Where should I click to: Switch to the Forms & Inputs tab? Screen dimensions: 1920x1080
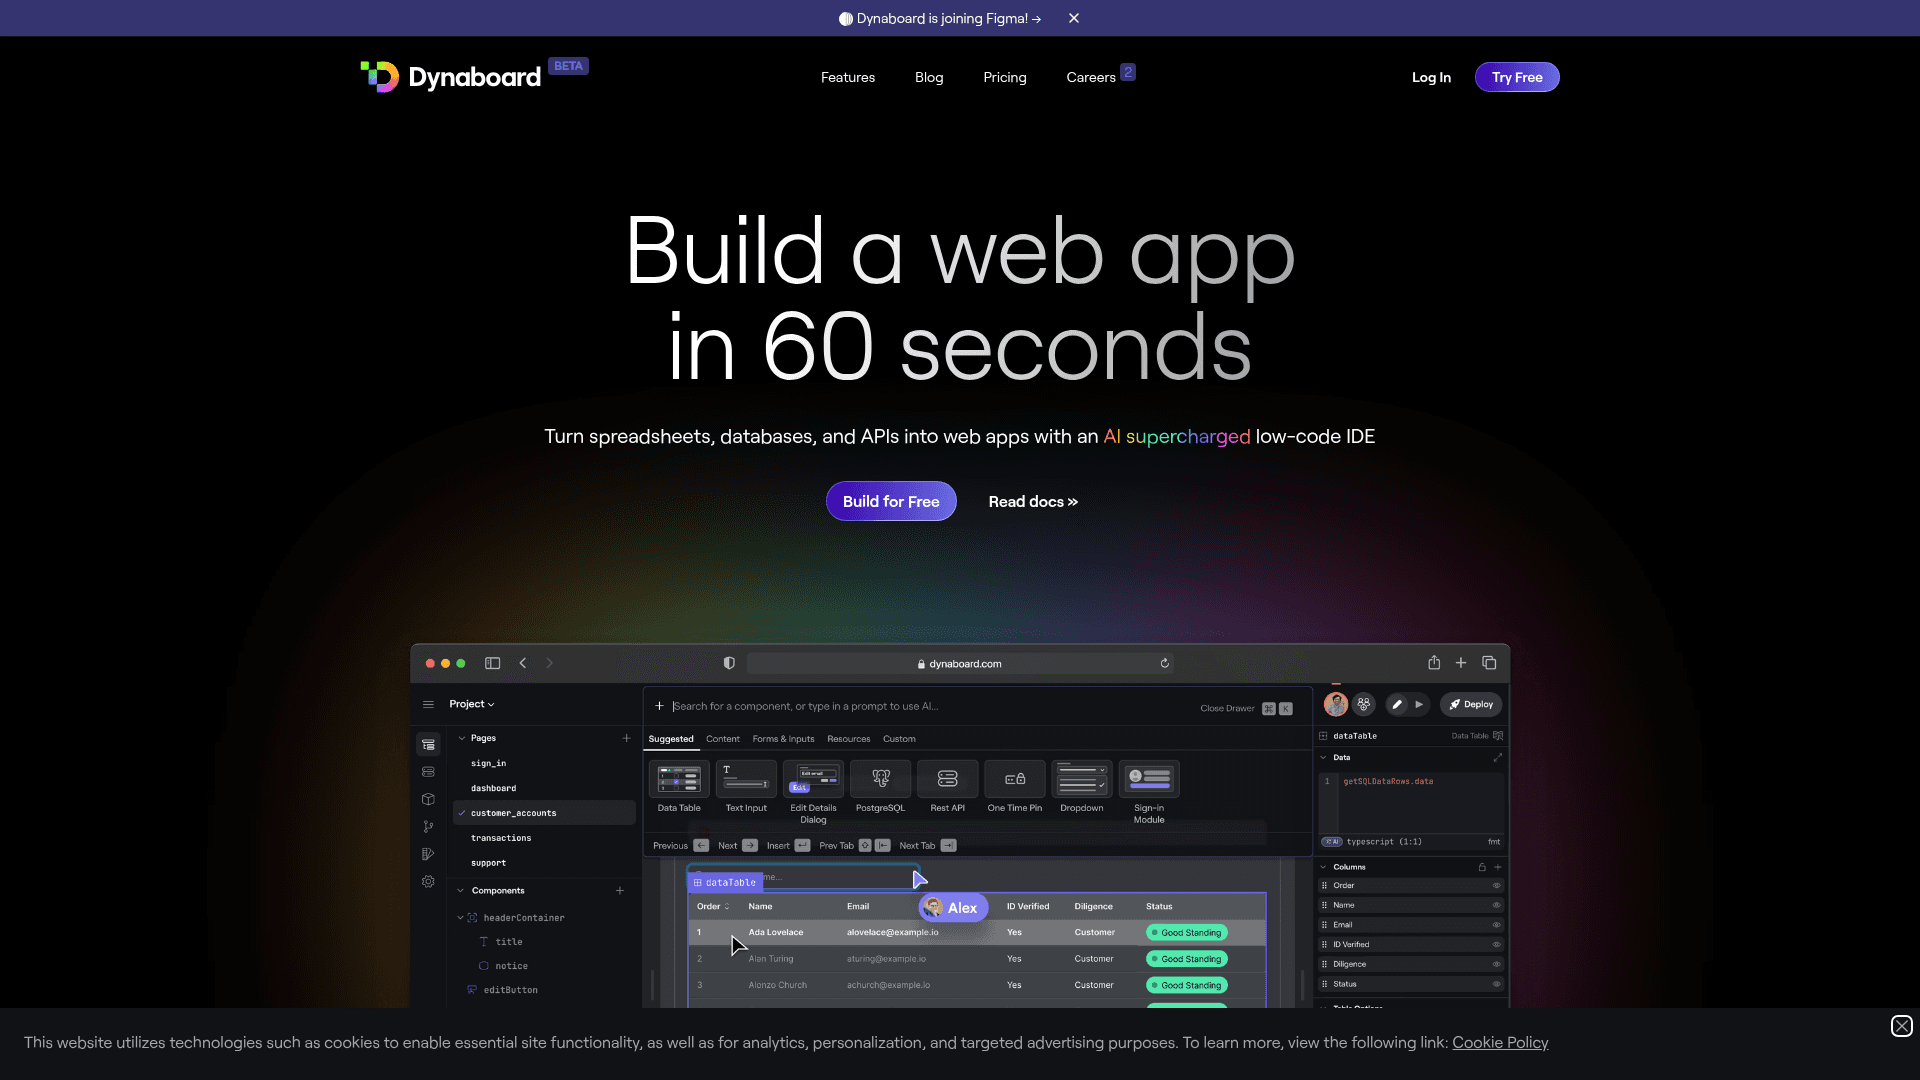[x=783, y=739]
